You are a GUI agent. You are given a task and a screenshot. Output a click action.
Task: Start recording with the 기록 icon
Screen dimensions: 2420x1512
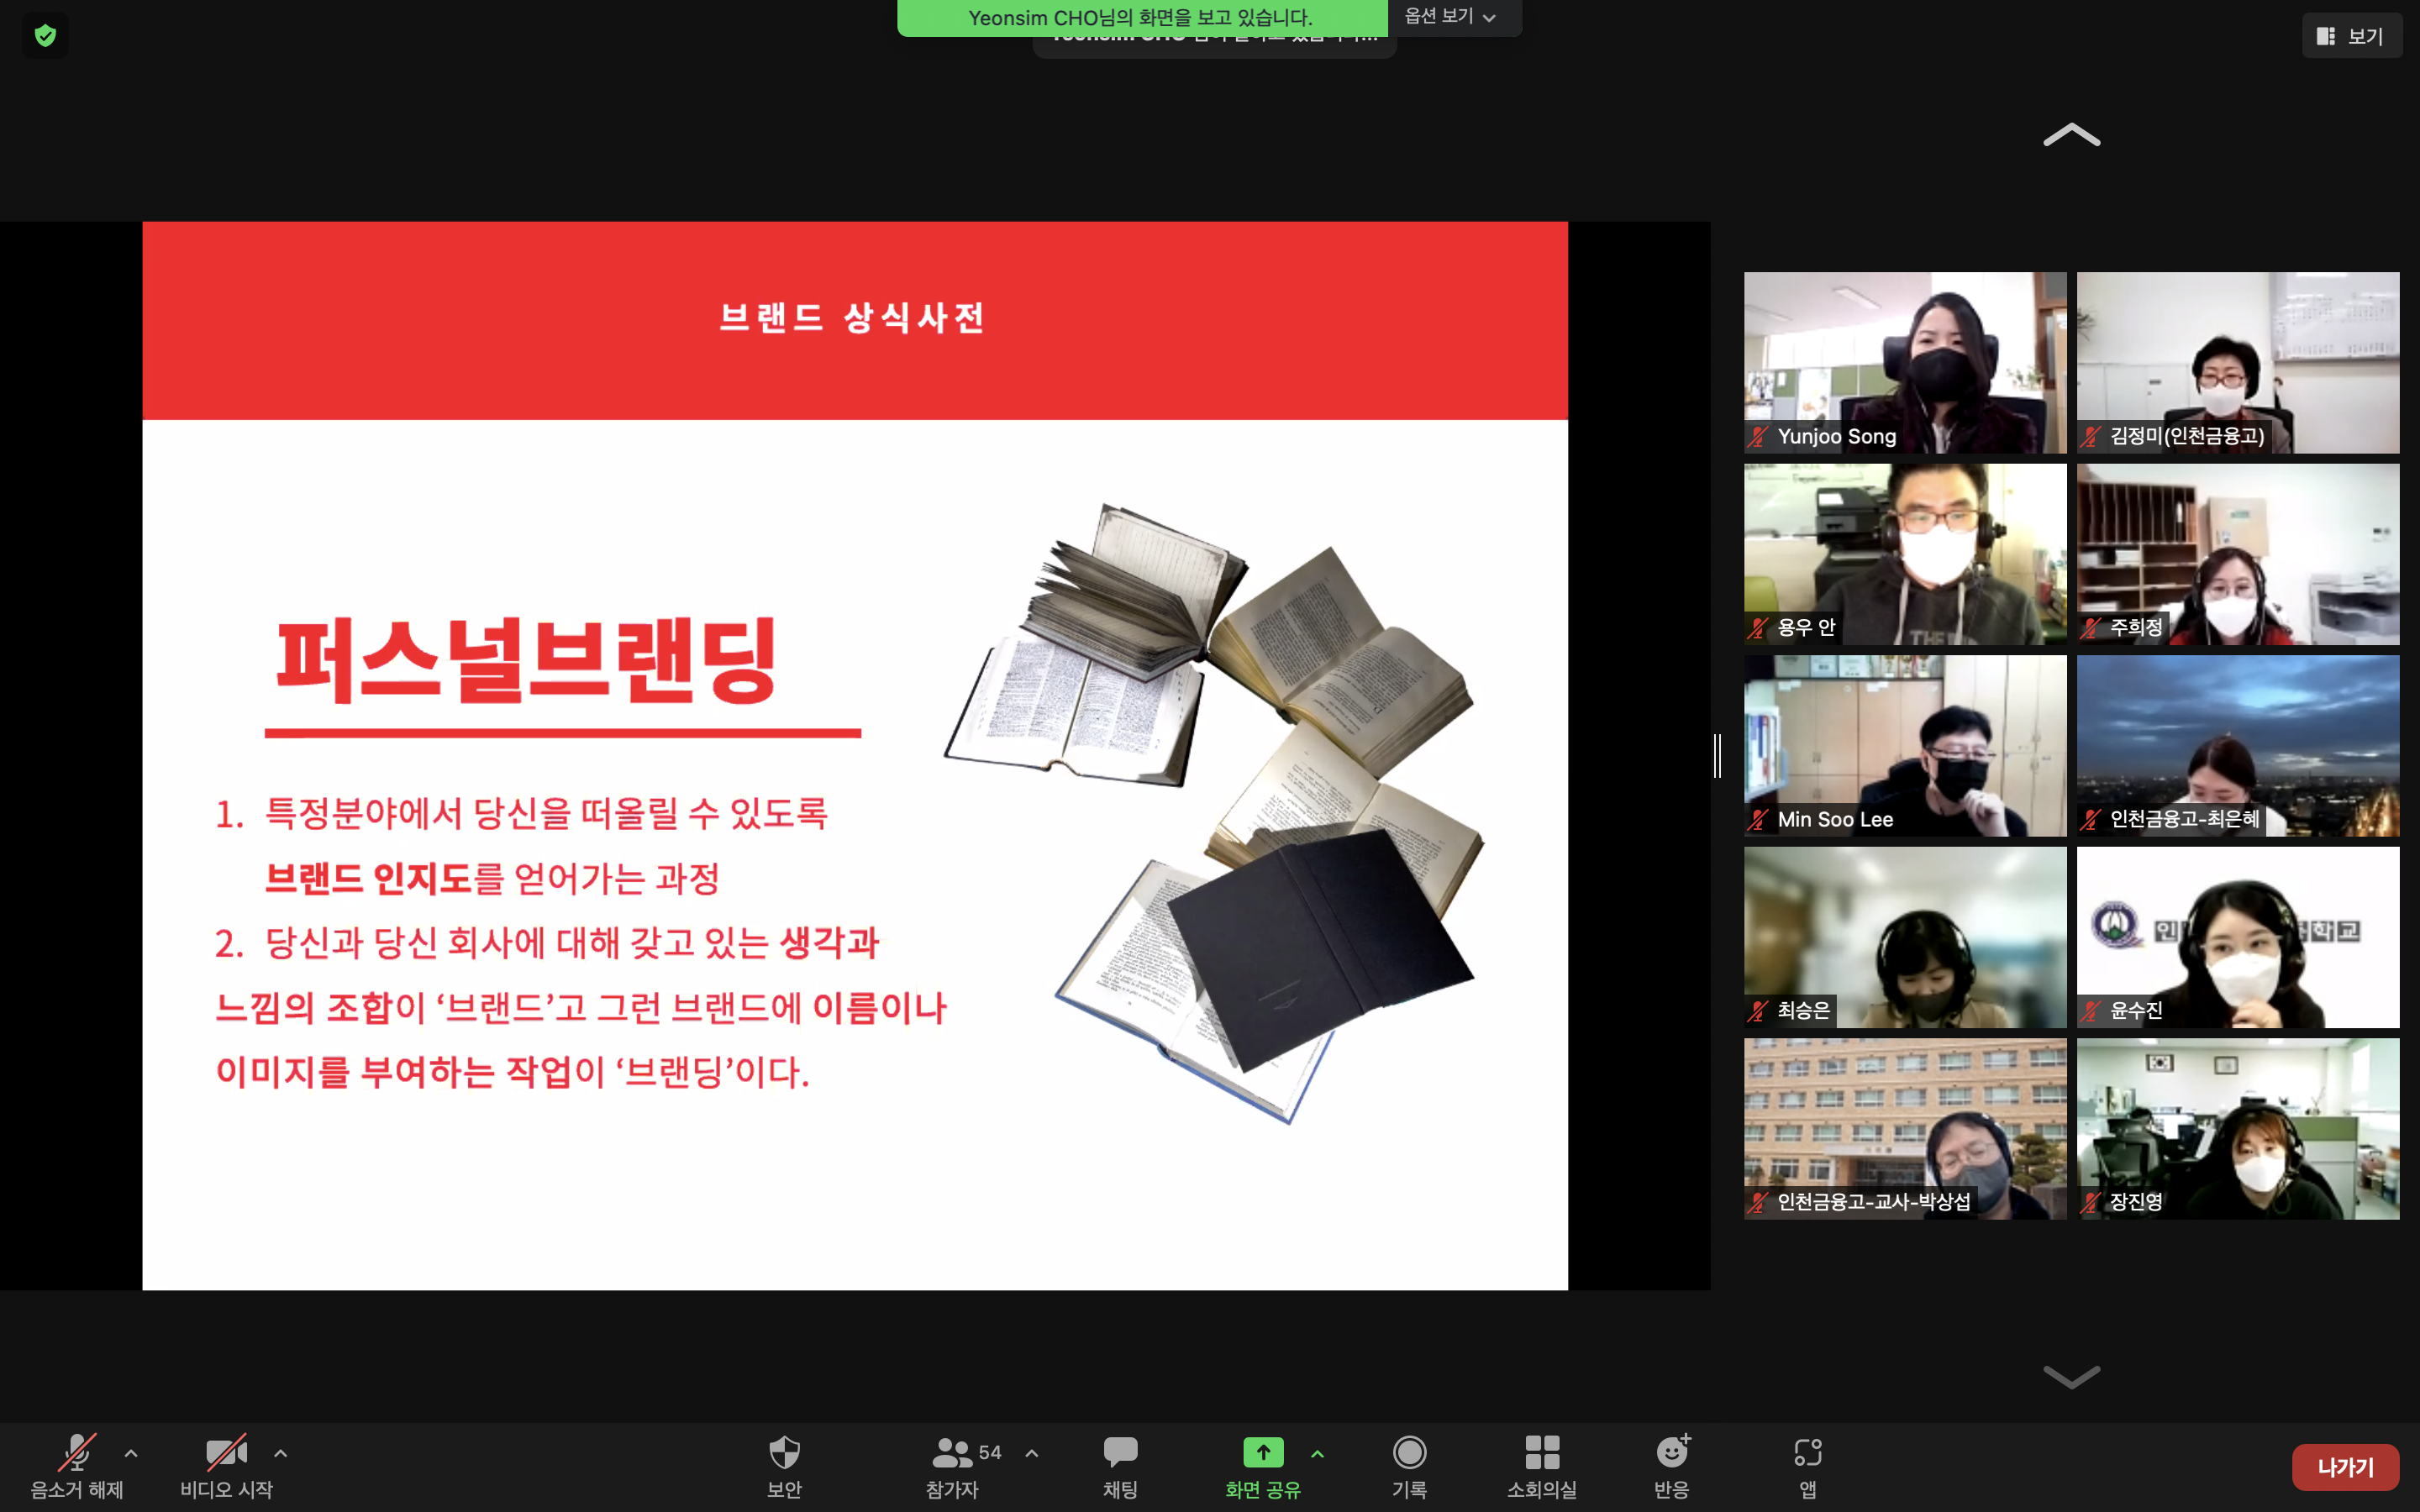click(x=1409, y=1453)
